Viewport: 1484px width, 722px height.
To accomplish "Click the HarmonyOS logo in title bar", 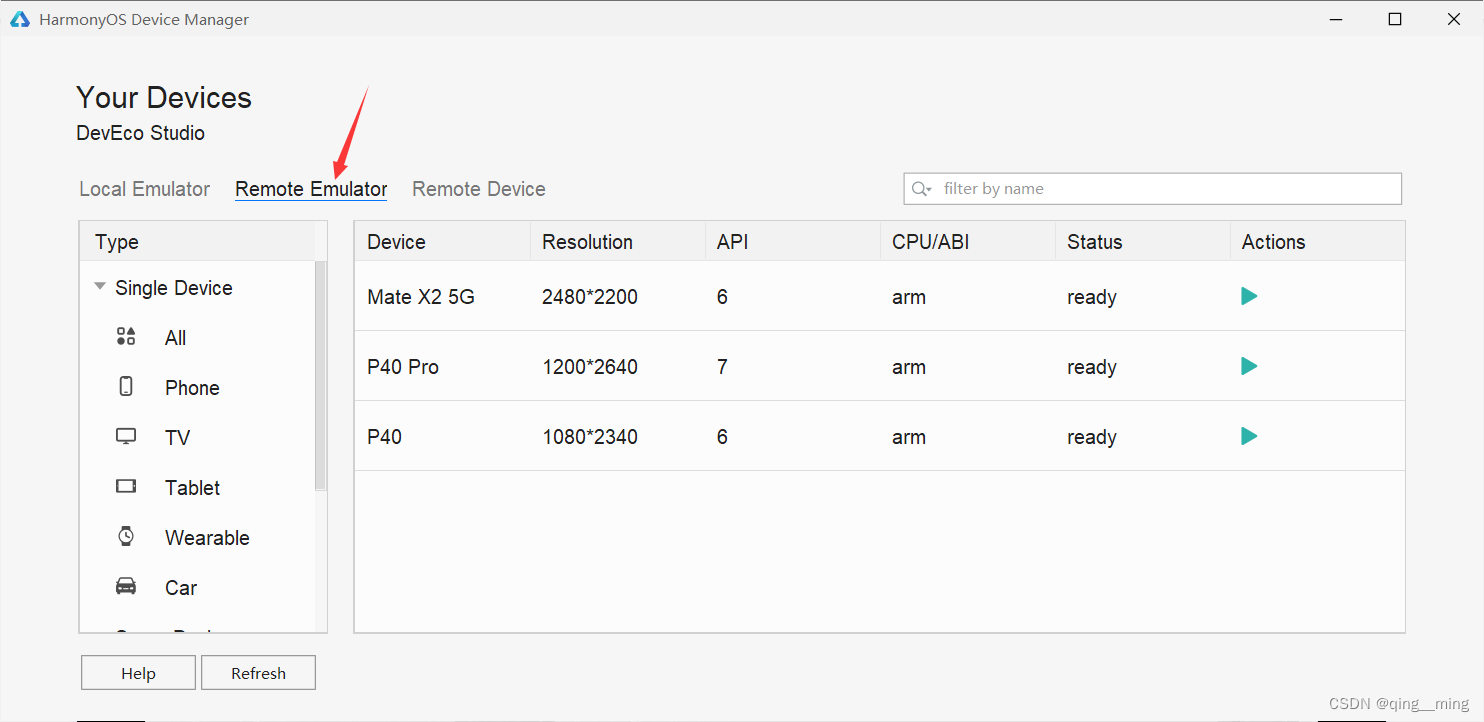I will (20, 19).
